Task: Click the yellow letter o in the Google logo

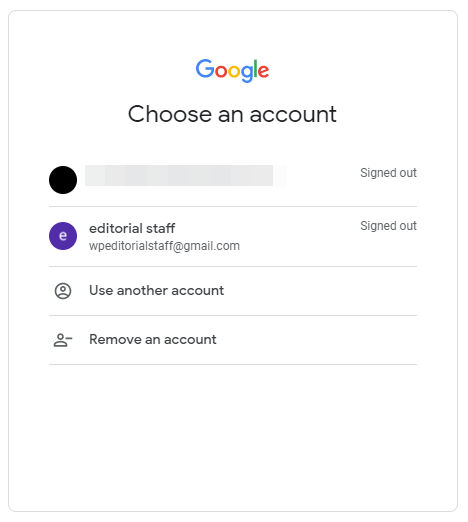Action: (234, 71)
